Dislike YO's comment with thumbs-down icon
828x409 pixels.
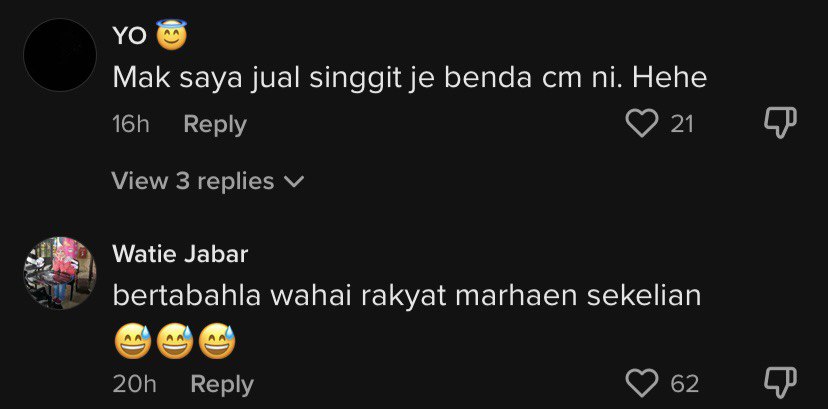pyautogui.click(x=780, y=125)
